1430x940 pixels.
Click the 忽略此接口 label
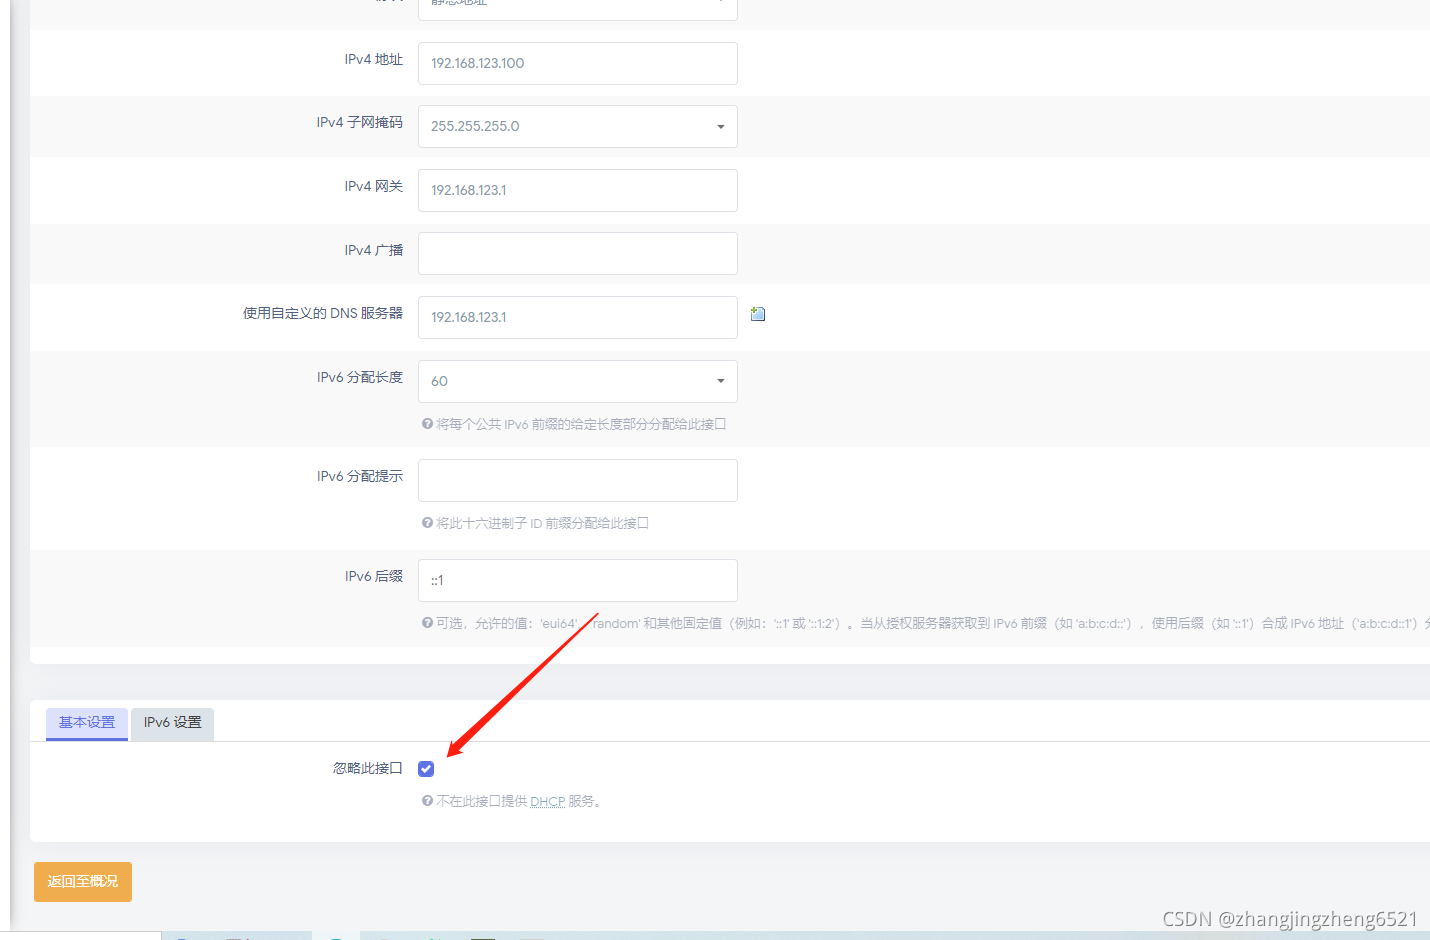(x=368, y=768)
